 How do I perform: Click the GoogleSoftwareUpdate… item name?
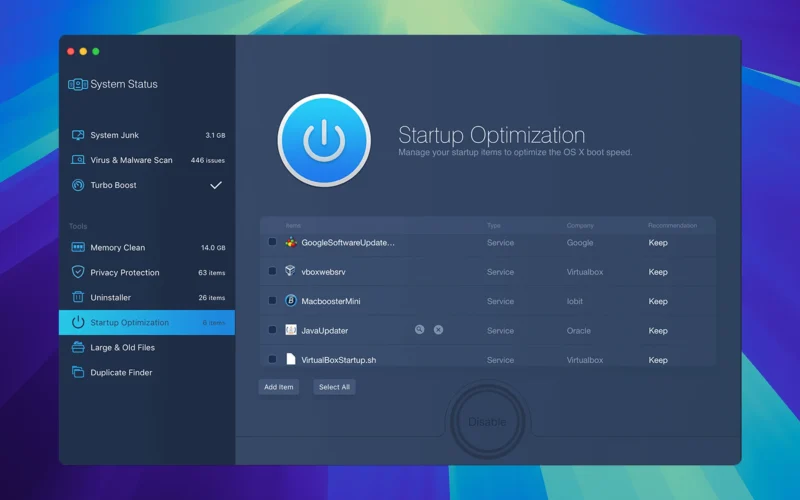point(348,242)
